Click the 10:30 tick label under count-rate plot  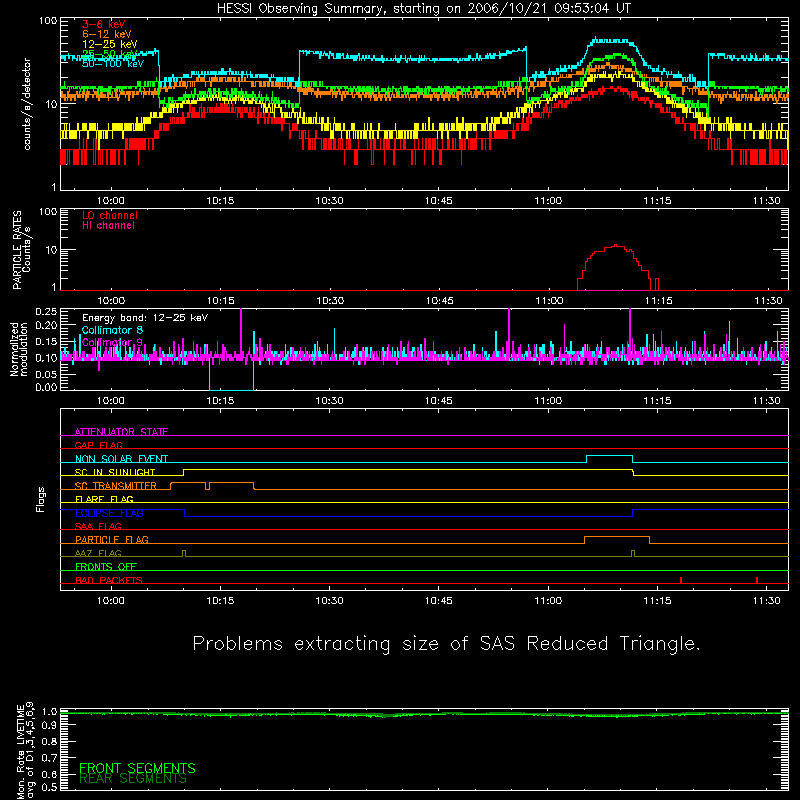[x=329, y=201]
